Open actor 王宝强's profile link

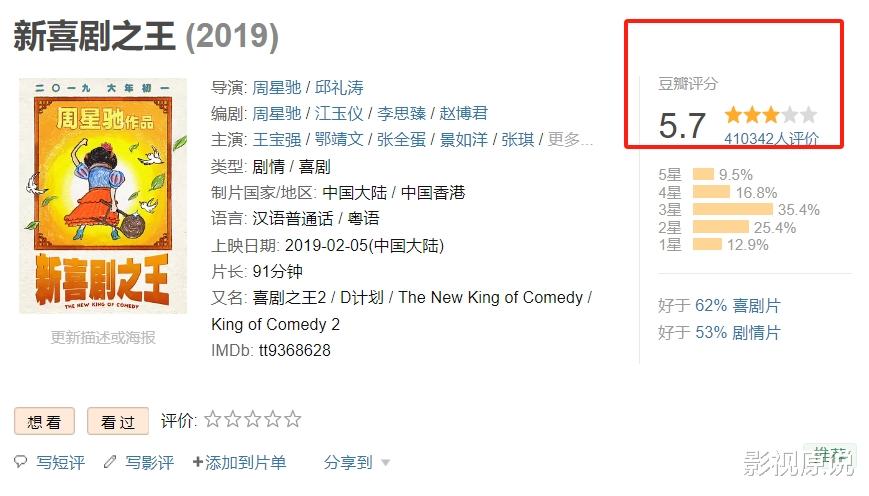277,139
